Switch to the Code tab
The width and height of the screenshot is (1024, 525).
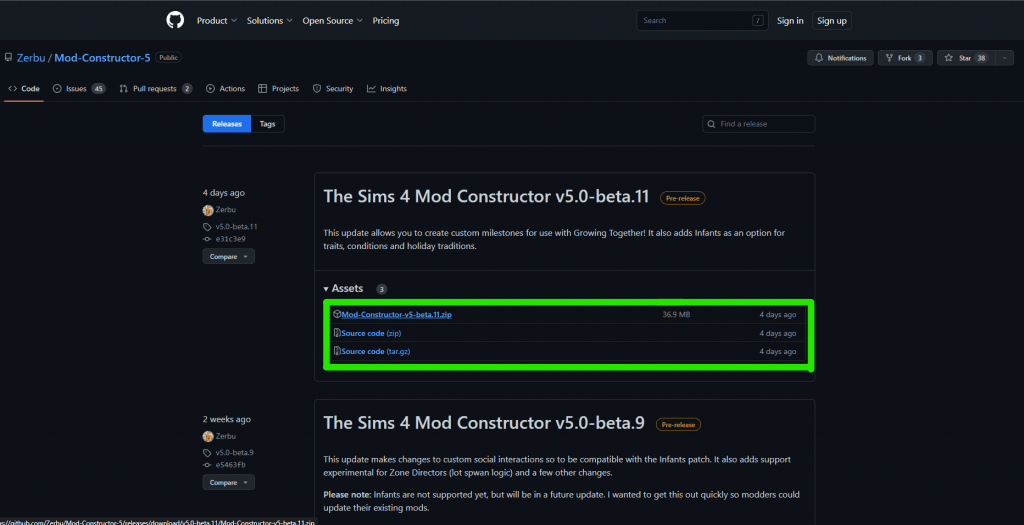[x=24, y=89]
